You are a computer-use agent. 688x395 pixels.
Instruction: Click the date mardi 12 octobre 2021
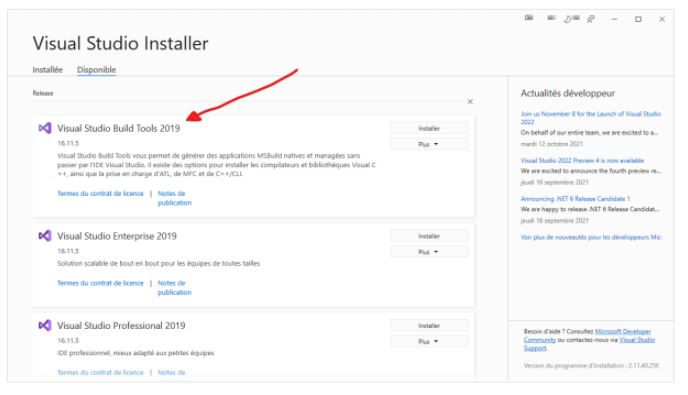552,144
